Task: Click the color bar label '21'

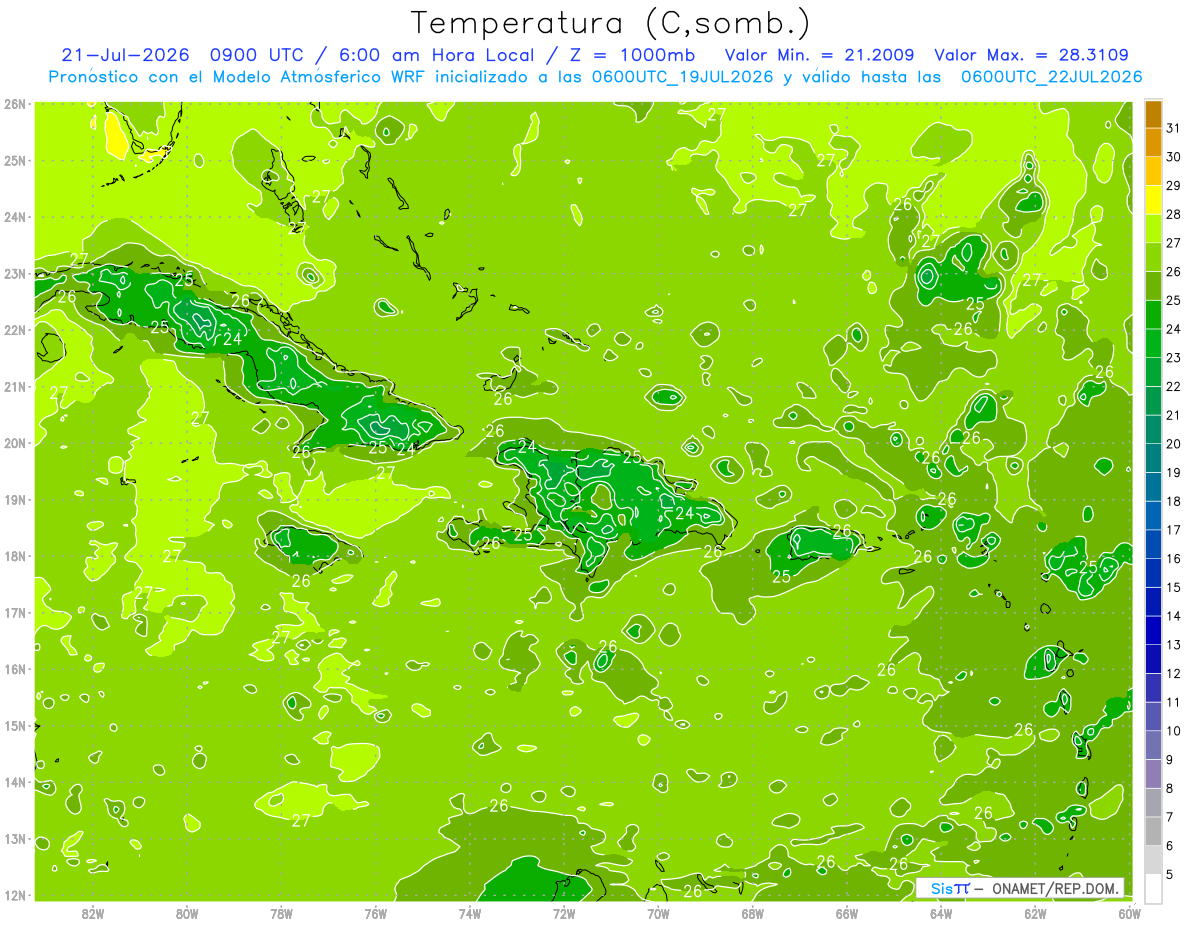Action: [x=1174, y=415]
